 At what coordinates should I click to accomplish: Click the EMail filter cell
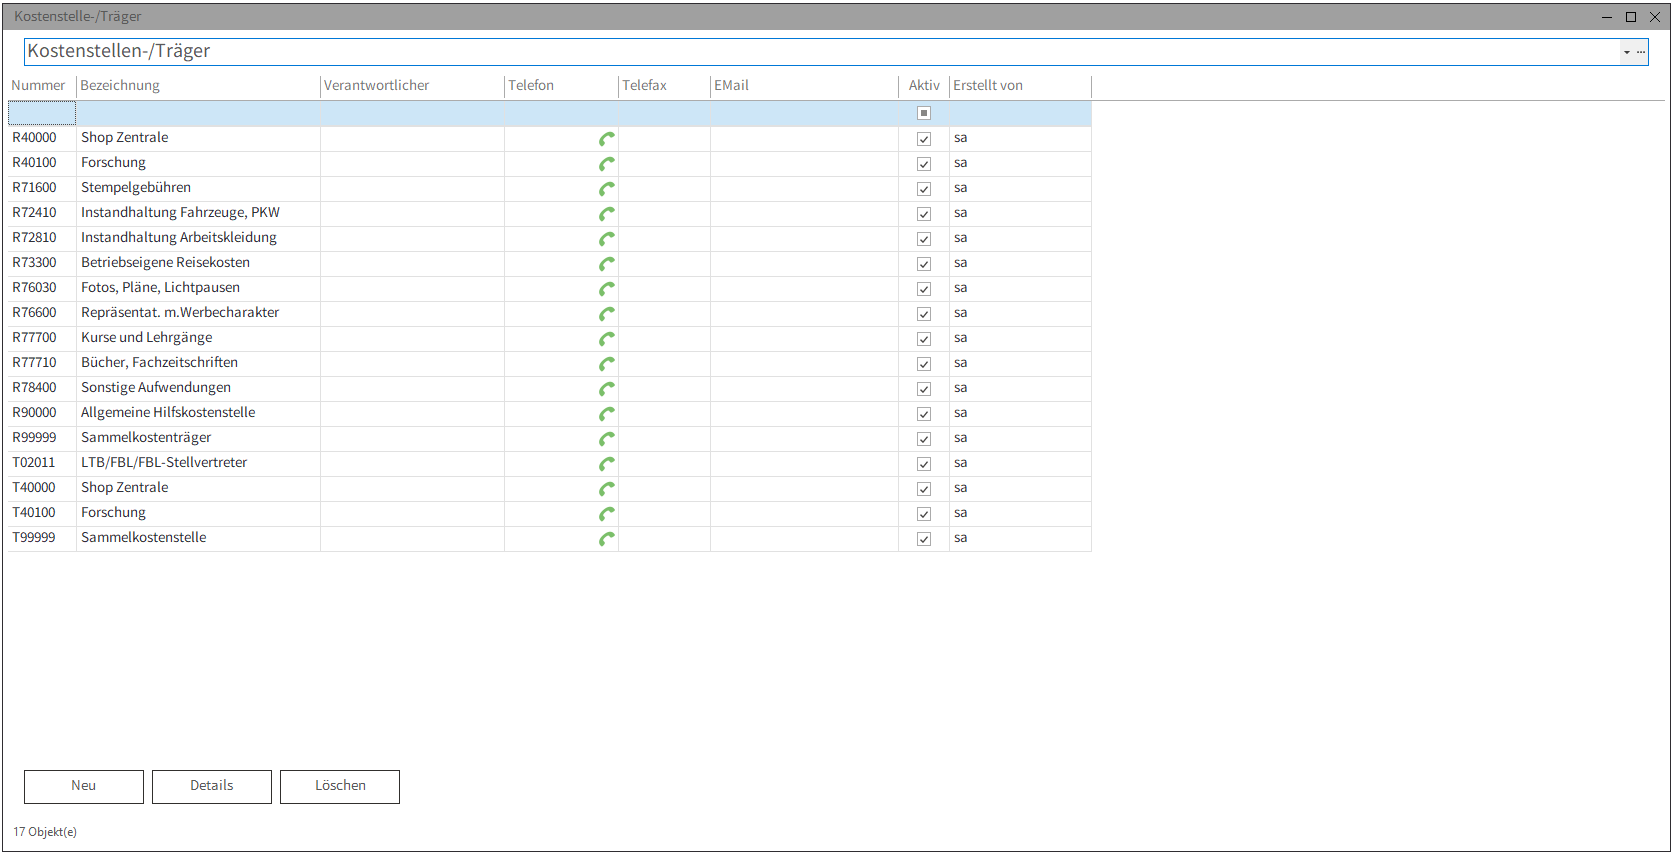(804, 113)
